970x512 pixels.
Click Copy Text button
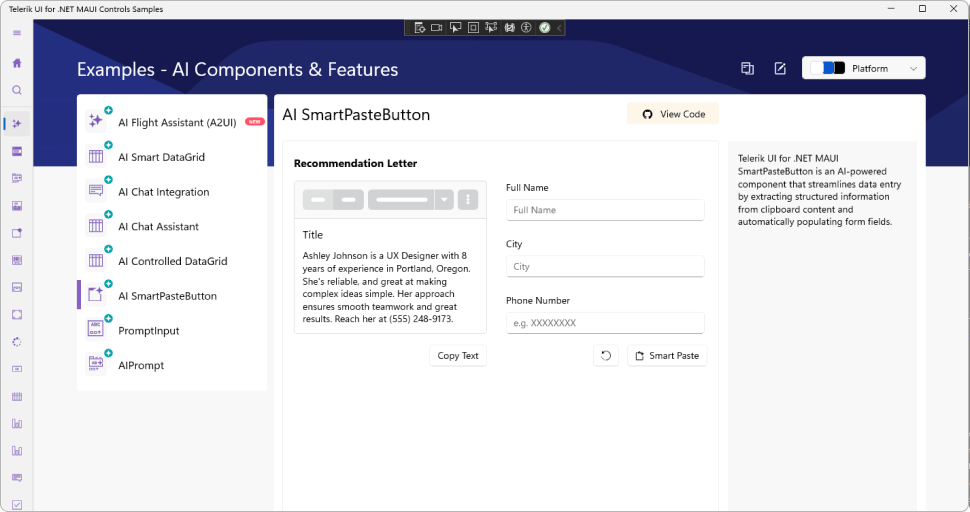click(458, 356)
